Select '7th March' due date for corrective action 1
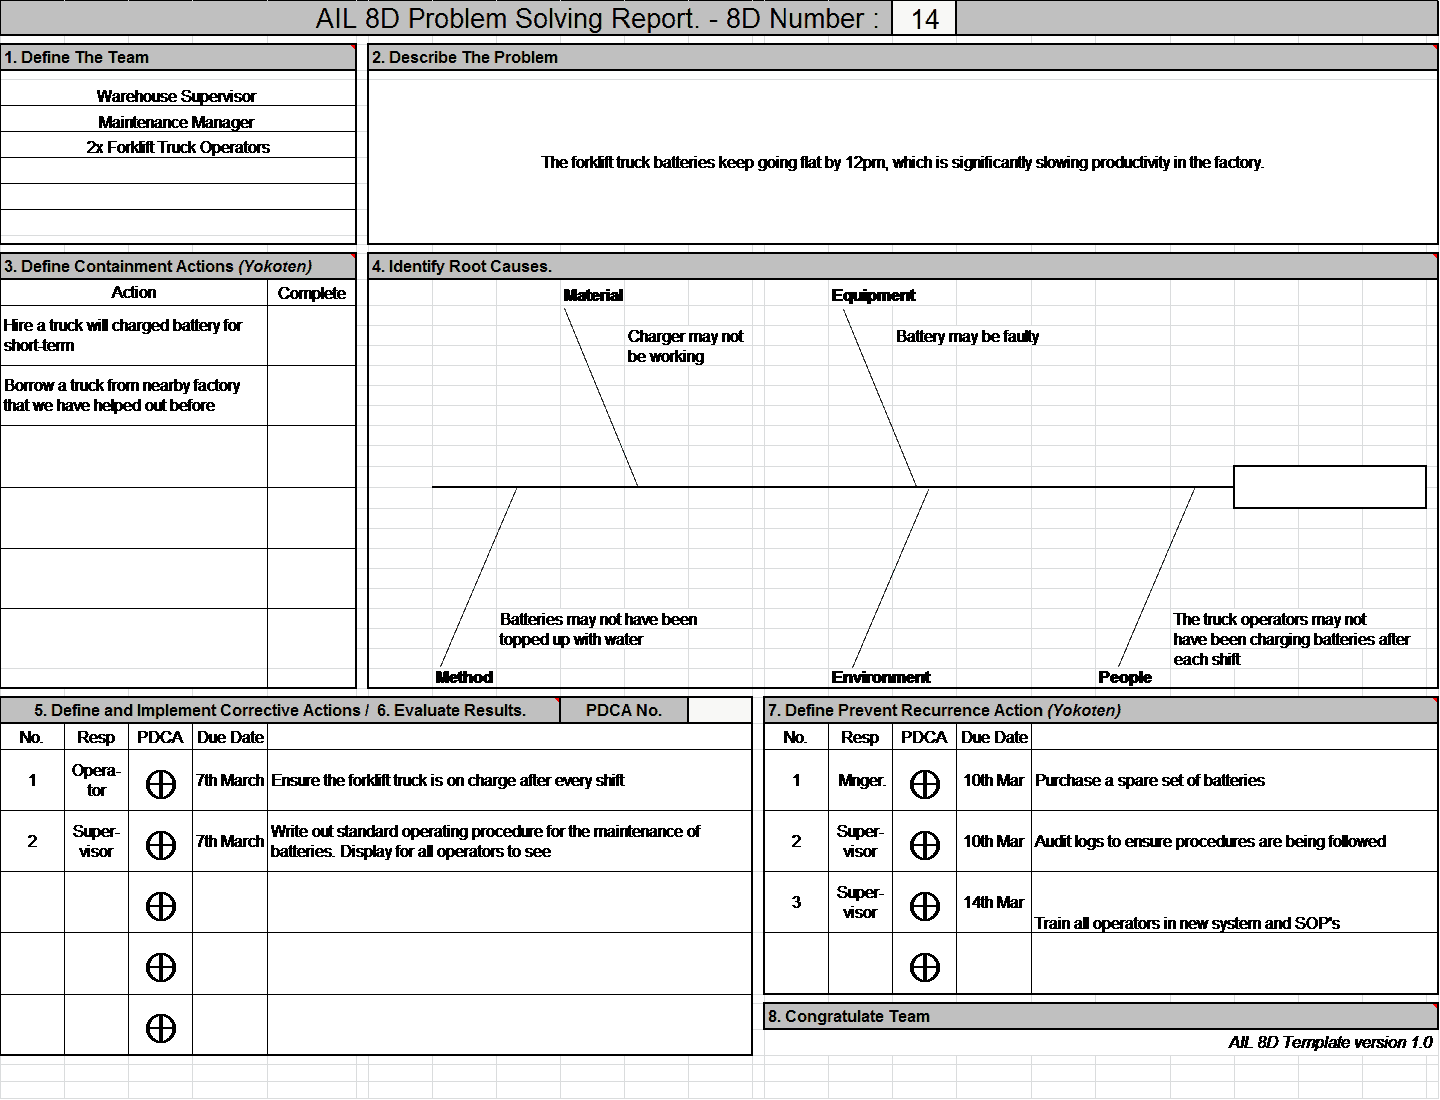 pos(230,780)
